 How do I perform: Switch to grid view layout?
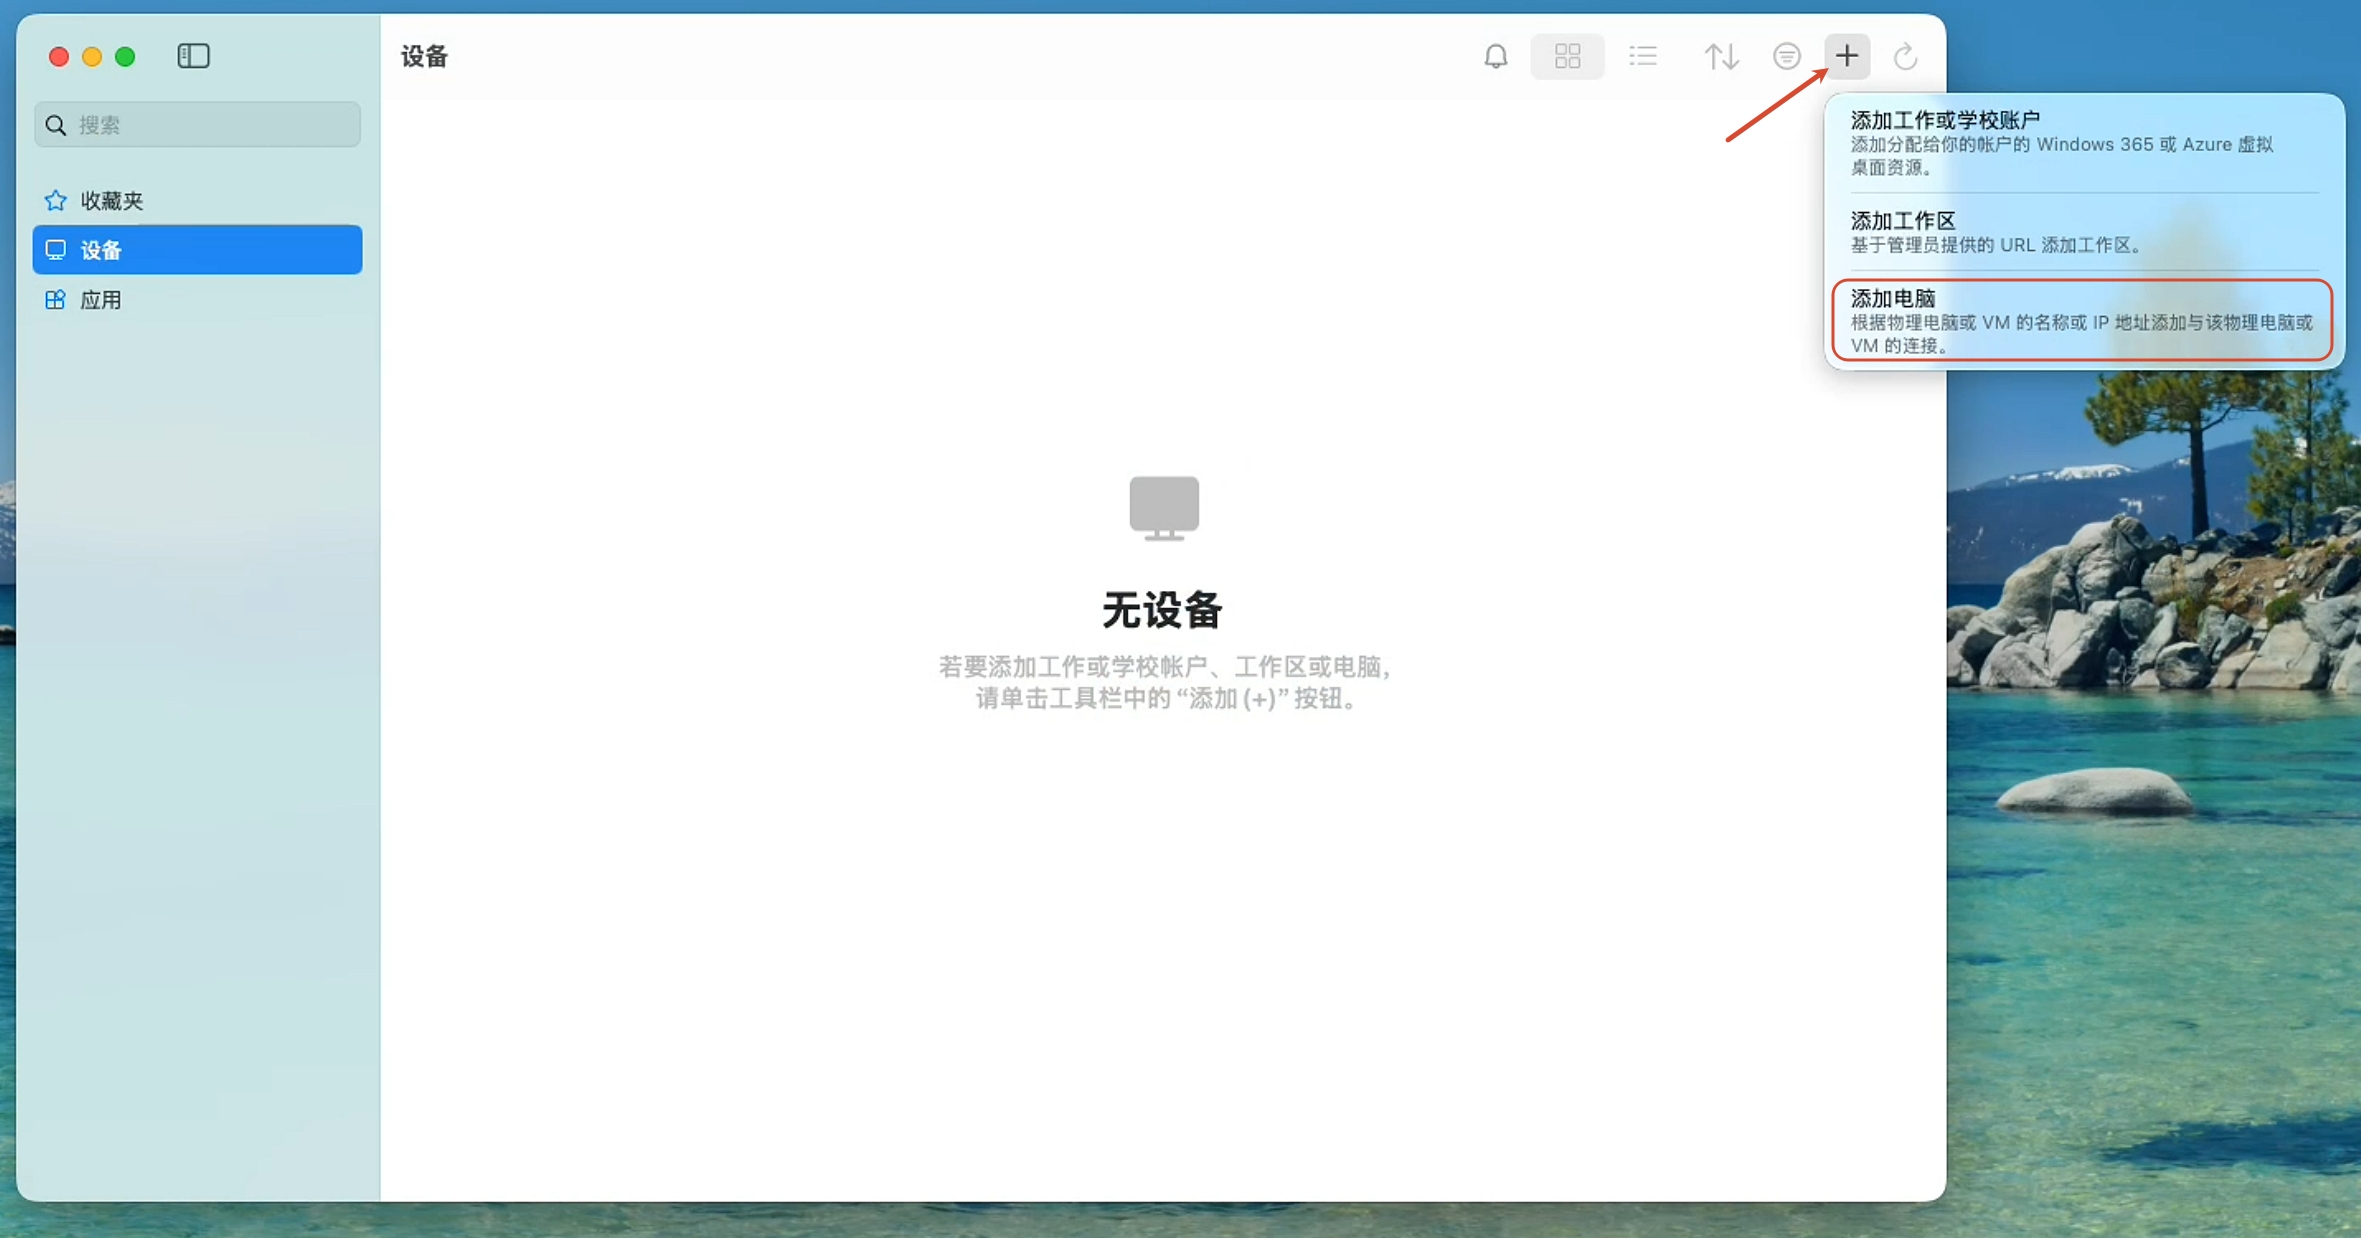(1567, 56)
